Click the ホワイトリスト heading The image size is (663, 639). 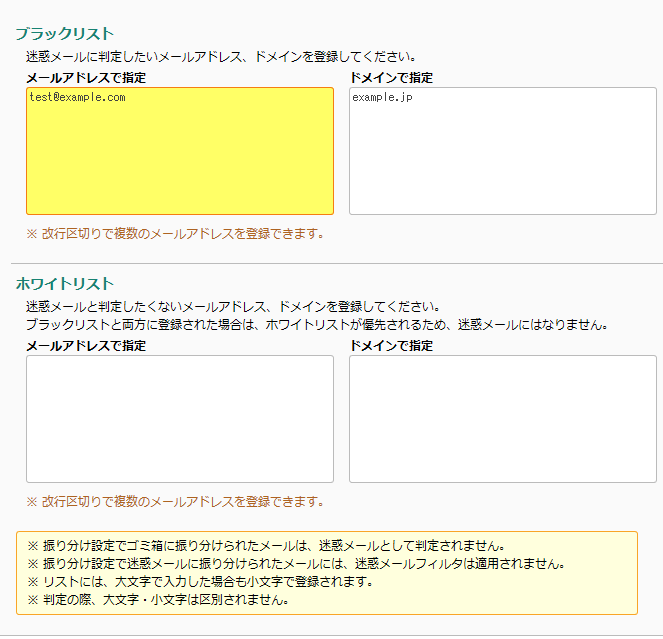pyautogui.click(x=65, y=284)
